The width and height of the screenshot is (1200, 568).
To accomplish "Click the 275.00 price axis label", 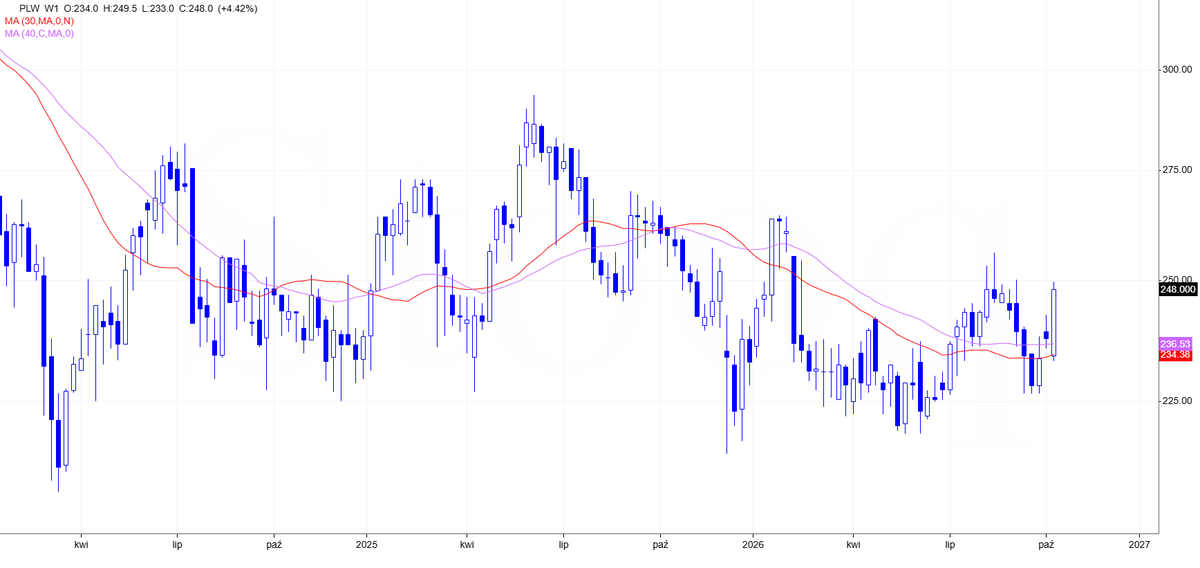I will click(x=1176, y=171).
